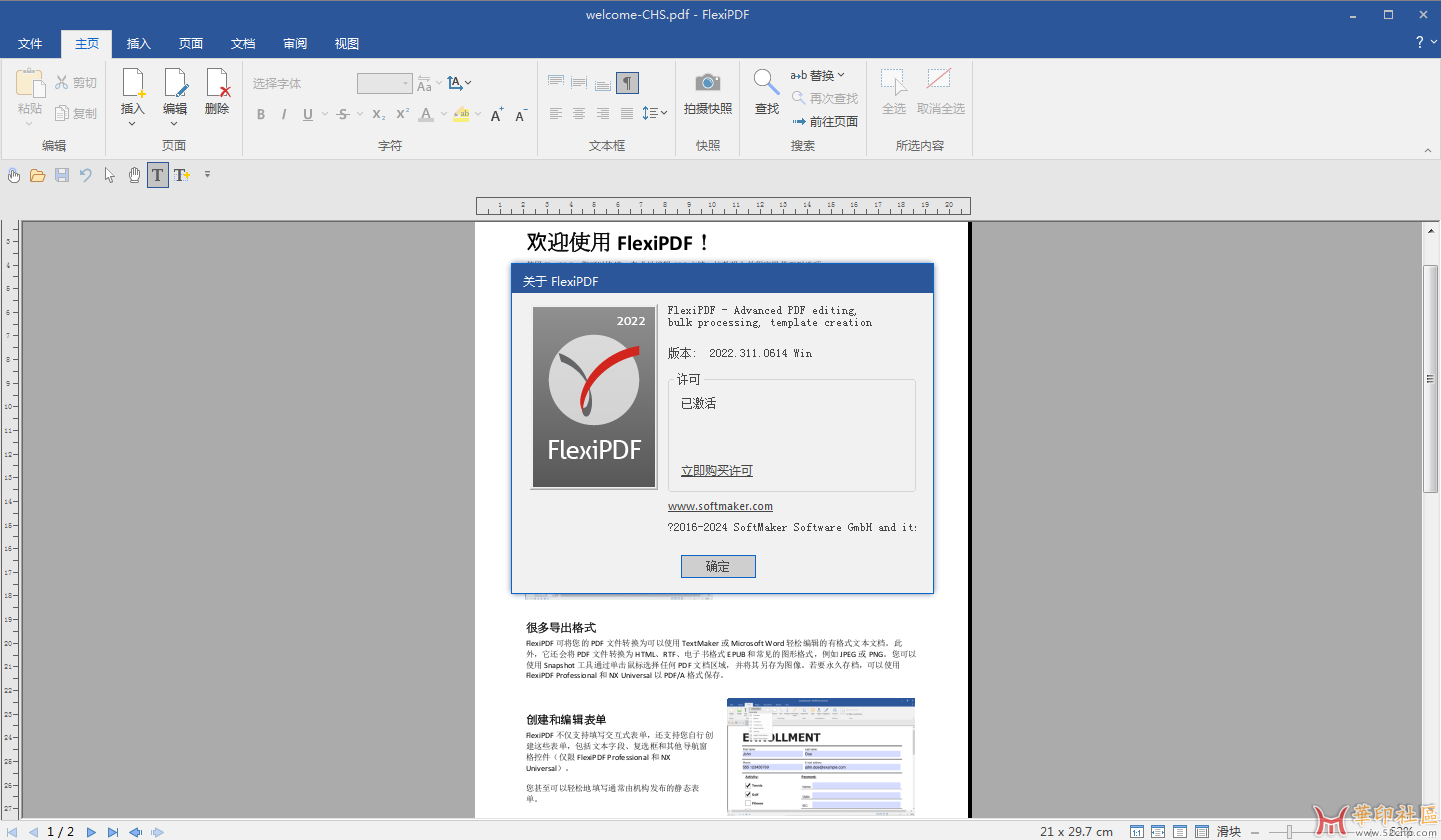Toggle underline formatting
Screen dimensions: 1441x840
tap(308, 115)
